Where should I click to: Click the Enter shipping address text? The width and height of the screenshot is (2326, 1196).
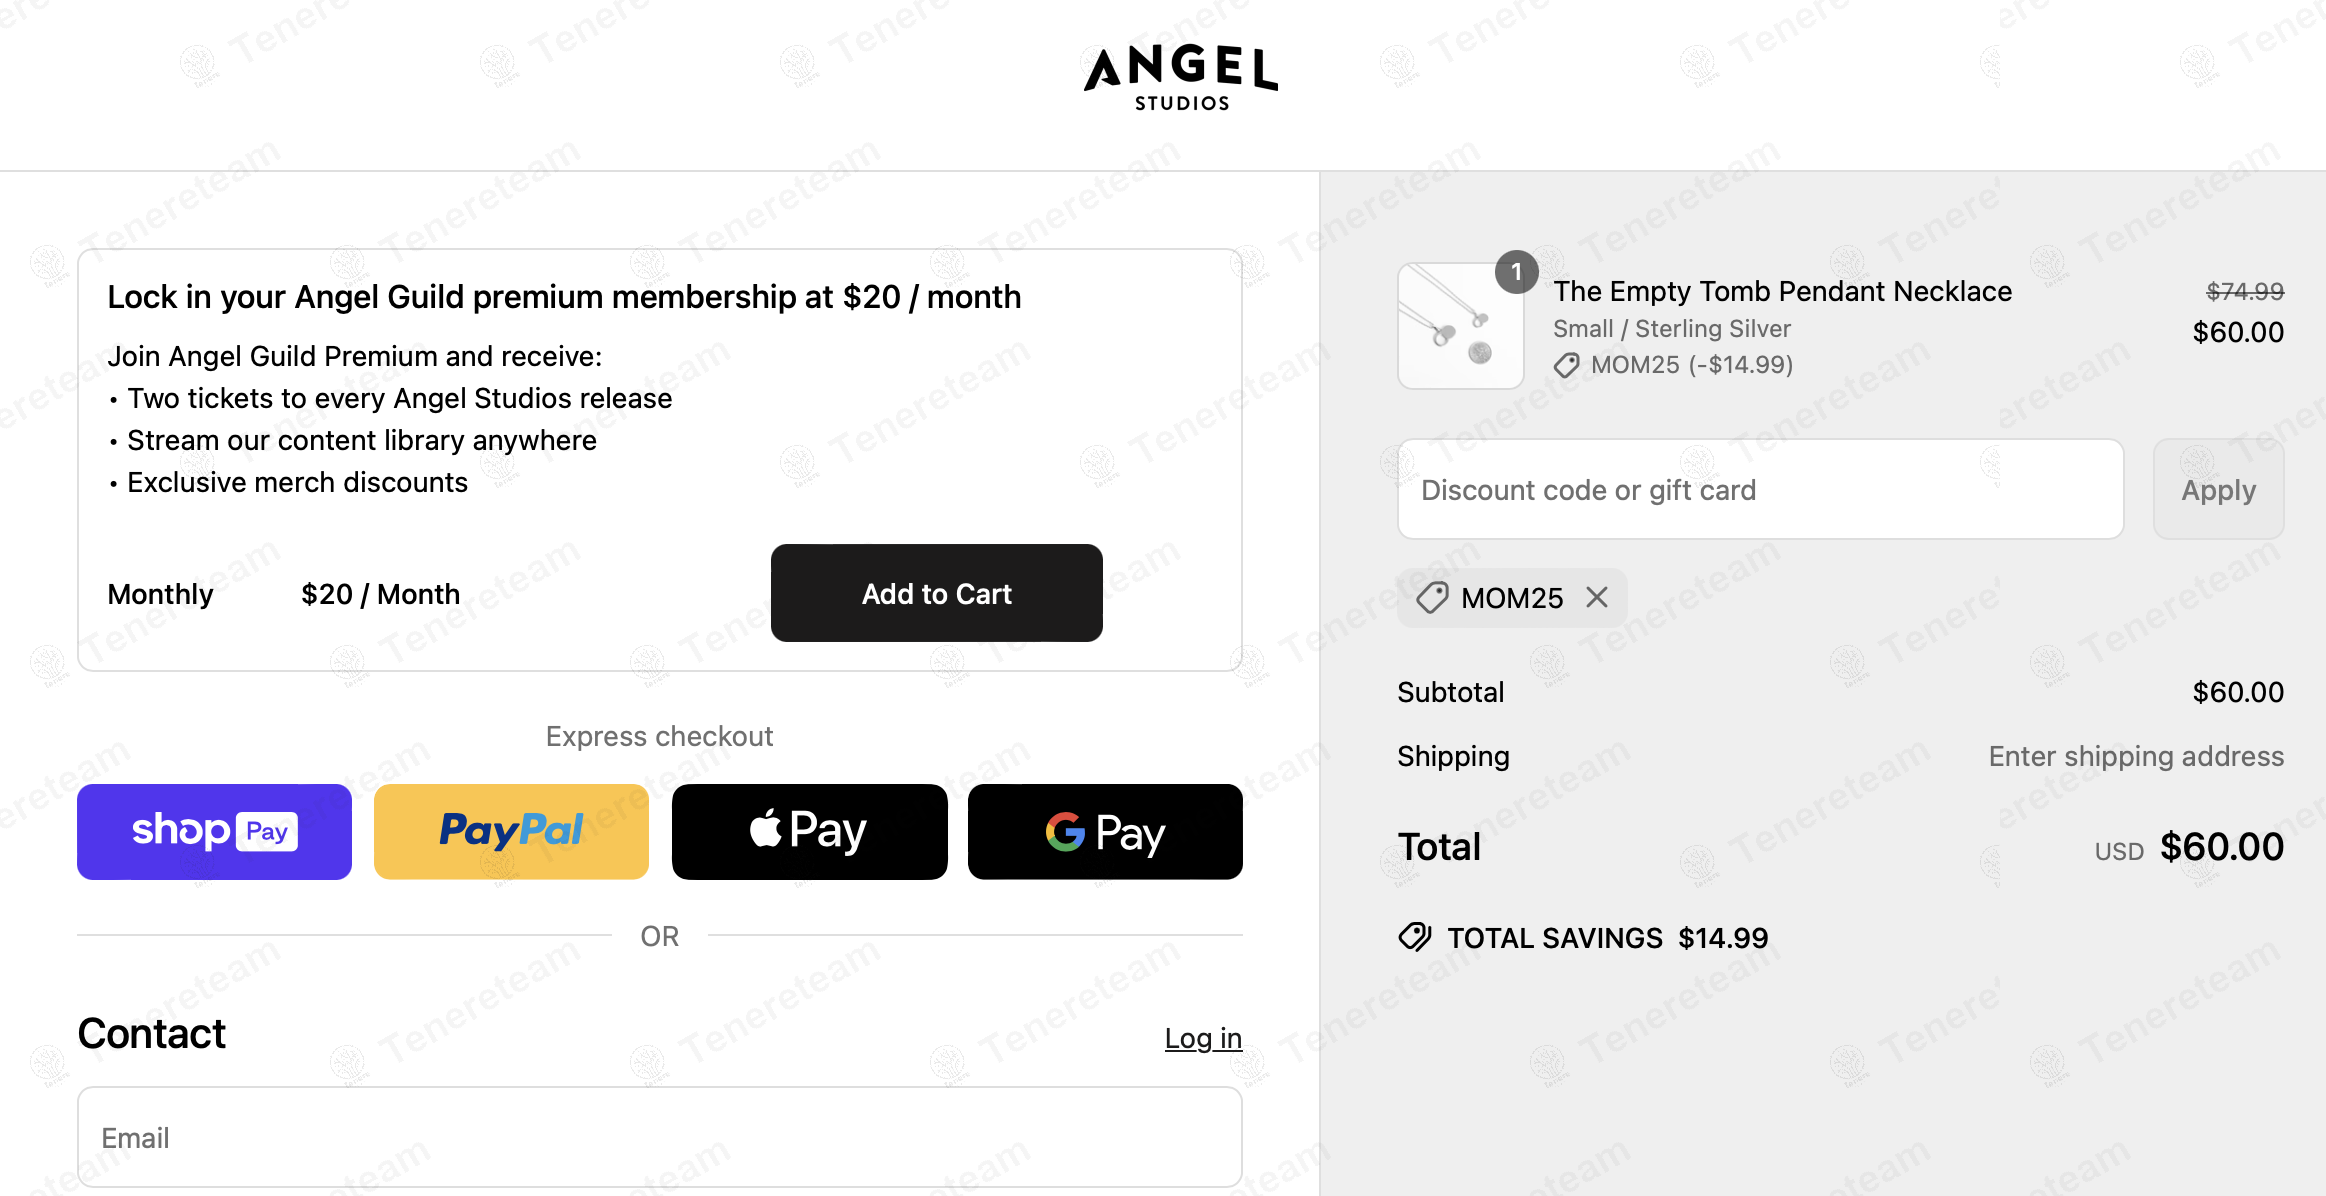(2136, 756)
